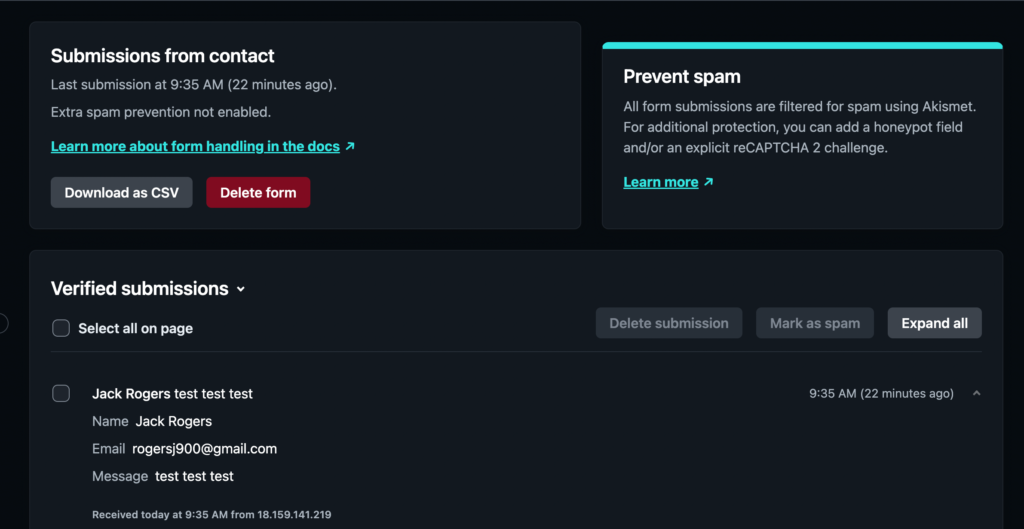This screenshot has width=1024, height=529.
Task: Follow the Learn more link under Prevent spam
Action: pyautogui.click(x=660, y=182)
